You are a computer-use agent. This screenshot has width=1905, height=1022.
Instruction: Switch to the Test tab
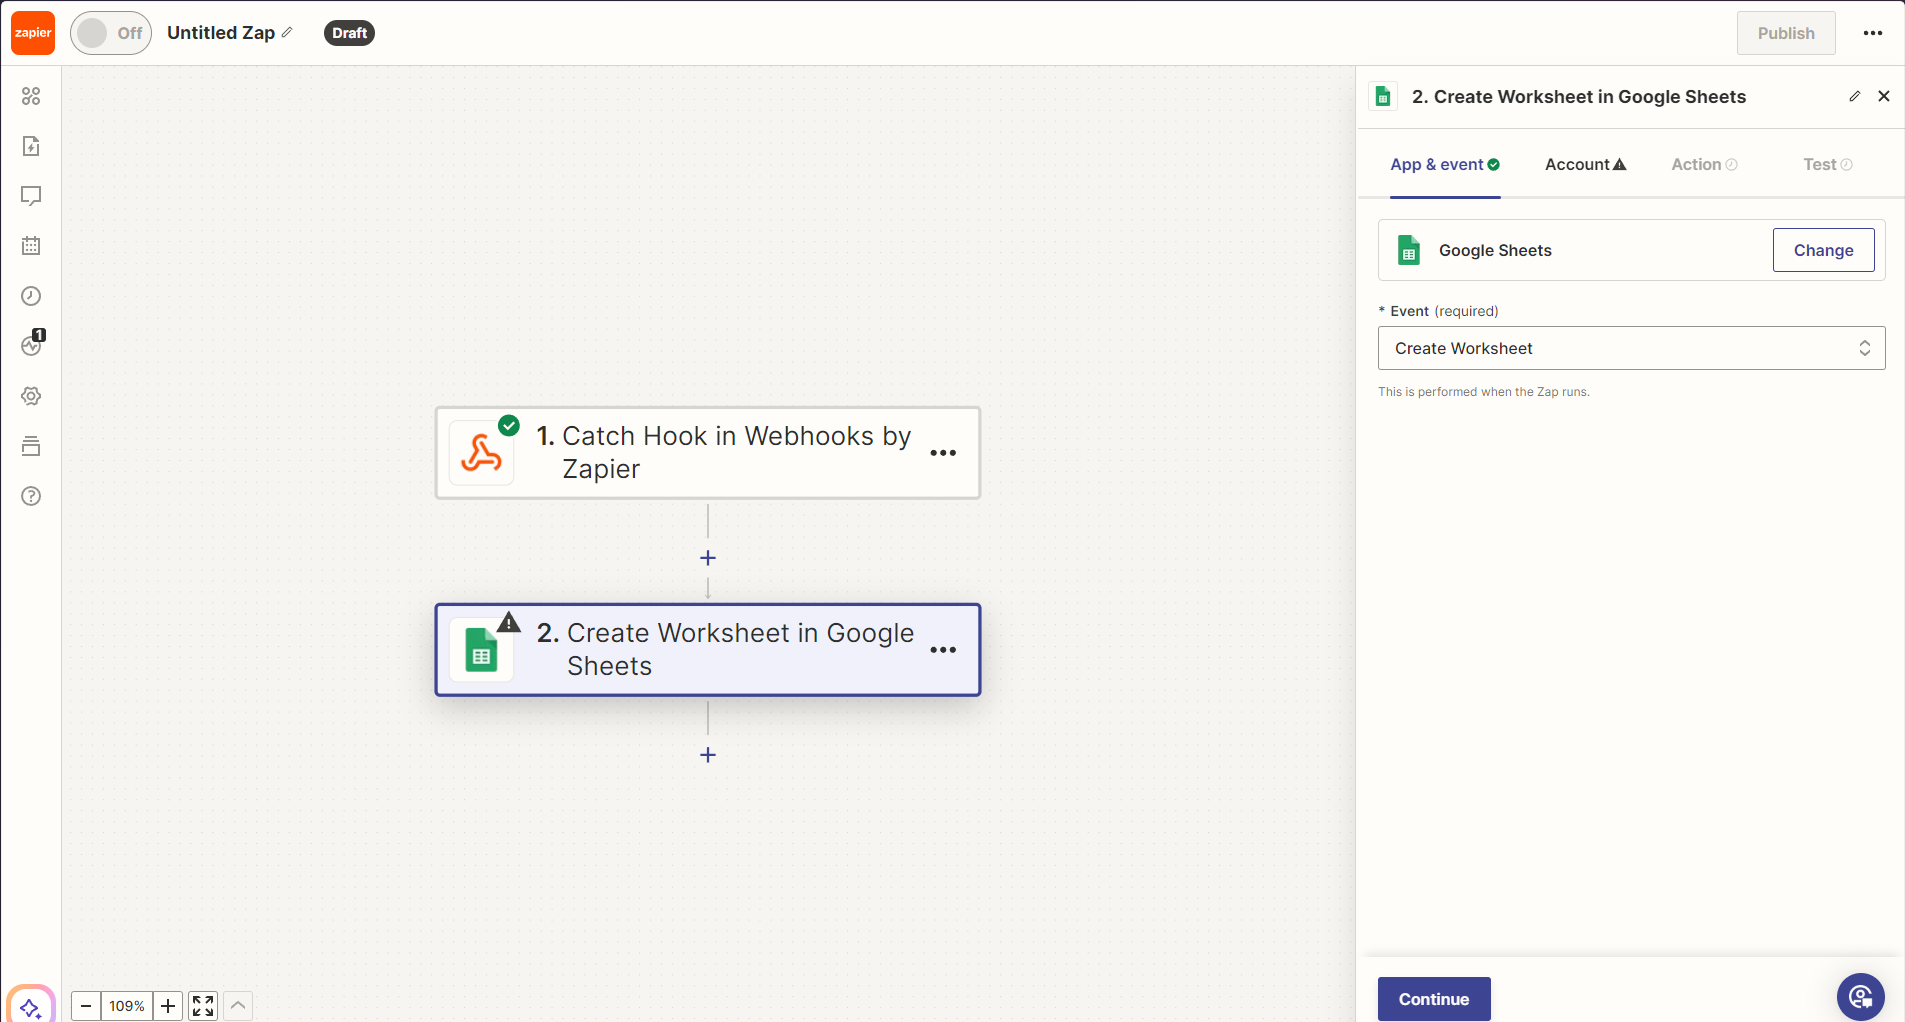point(1826,164)
